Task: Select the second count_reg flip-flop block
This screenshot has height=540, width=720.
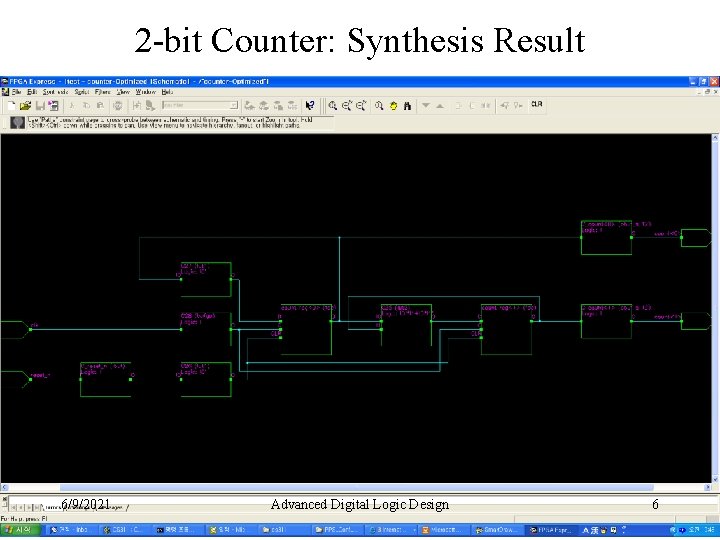Action: click(x=506, y=329)
